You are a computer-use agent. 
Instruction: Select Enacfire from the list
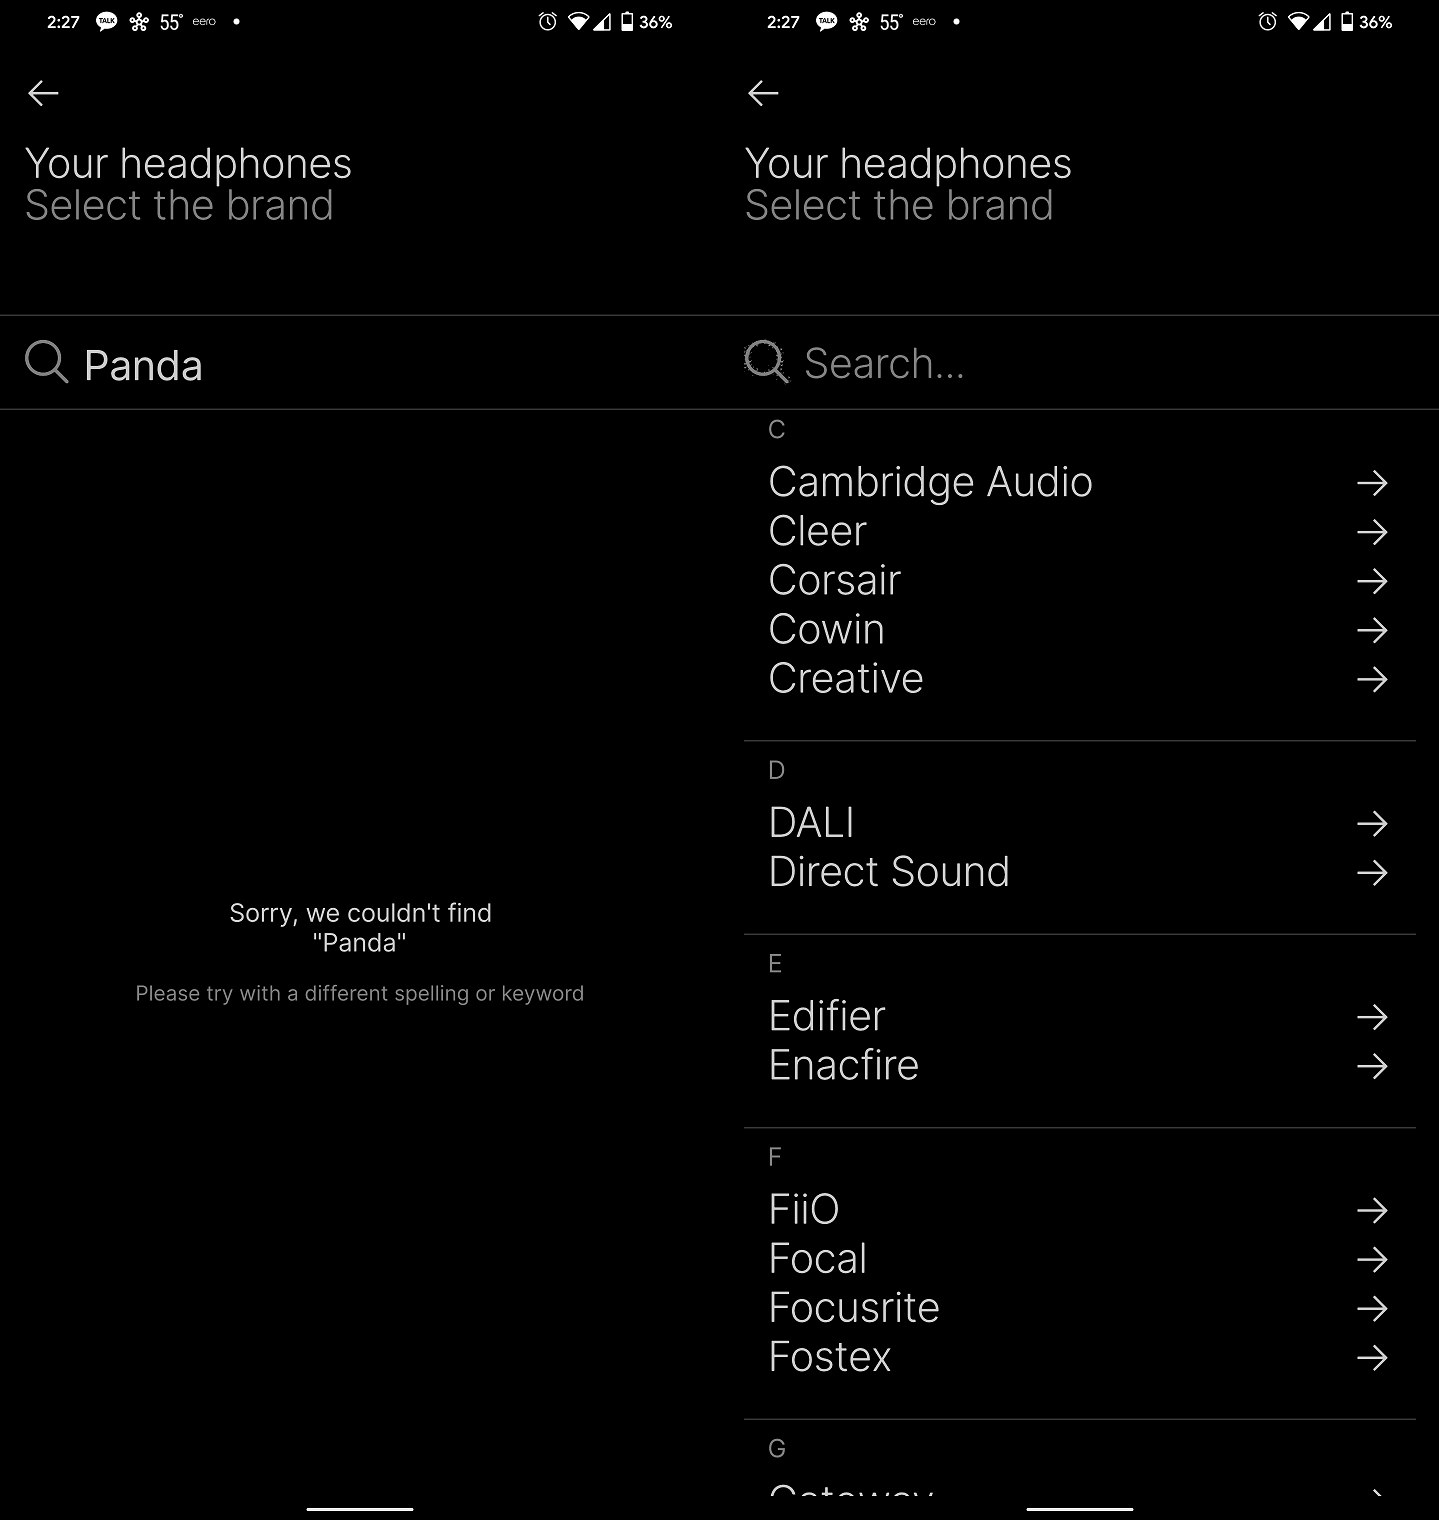[843, 1065]
